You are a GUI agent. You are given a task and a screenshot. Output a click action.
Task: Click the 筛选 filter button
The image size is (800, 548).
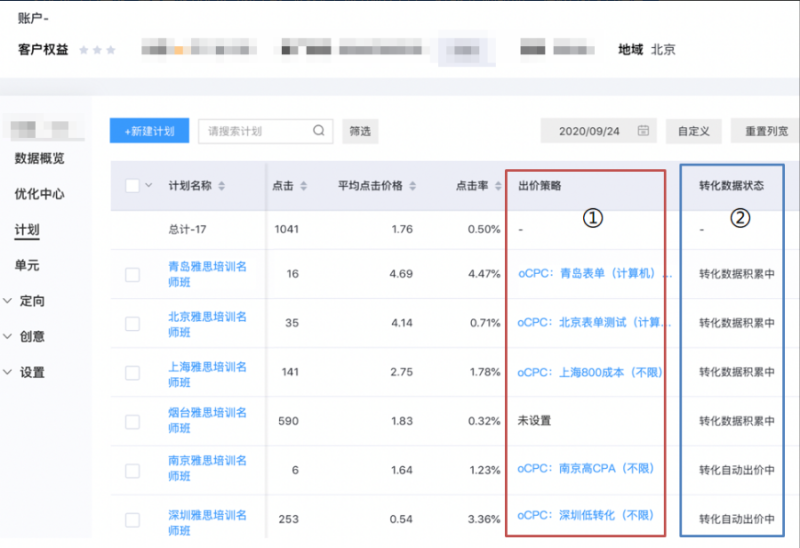[x=360, y=131]
